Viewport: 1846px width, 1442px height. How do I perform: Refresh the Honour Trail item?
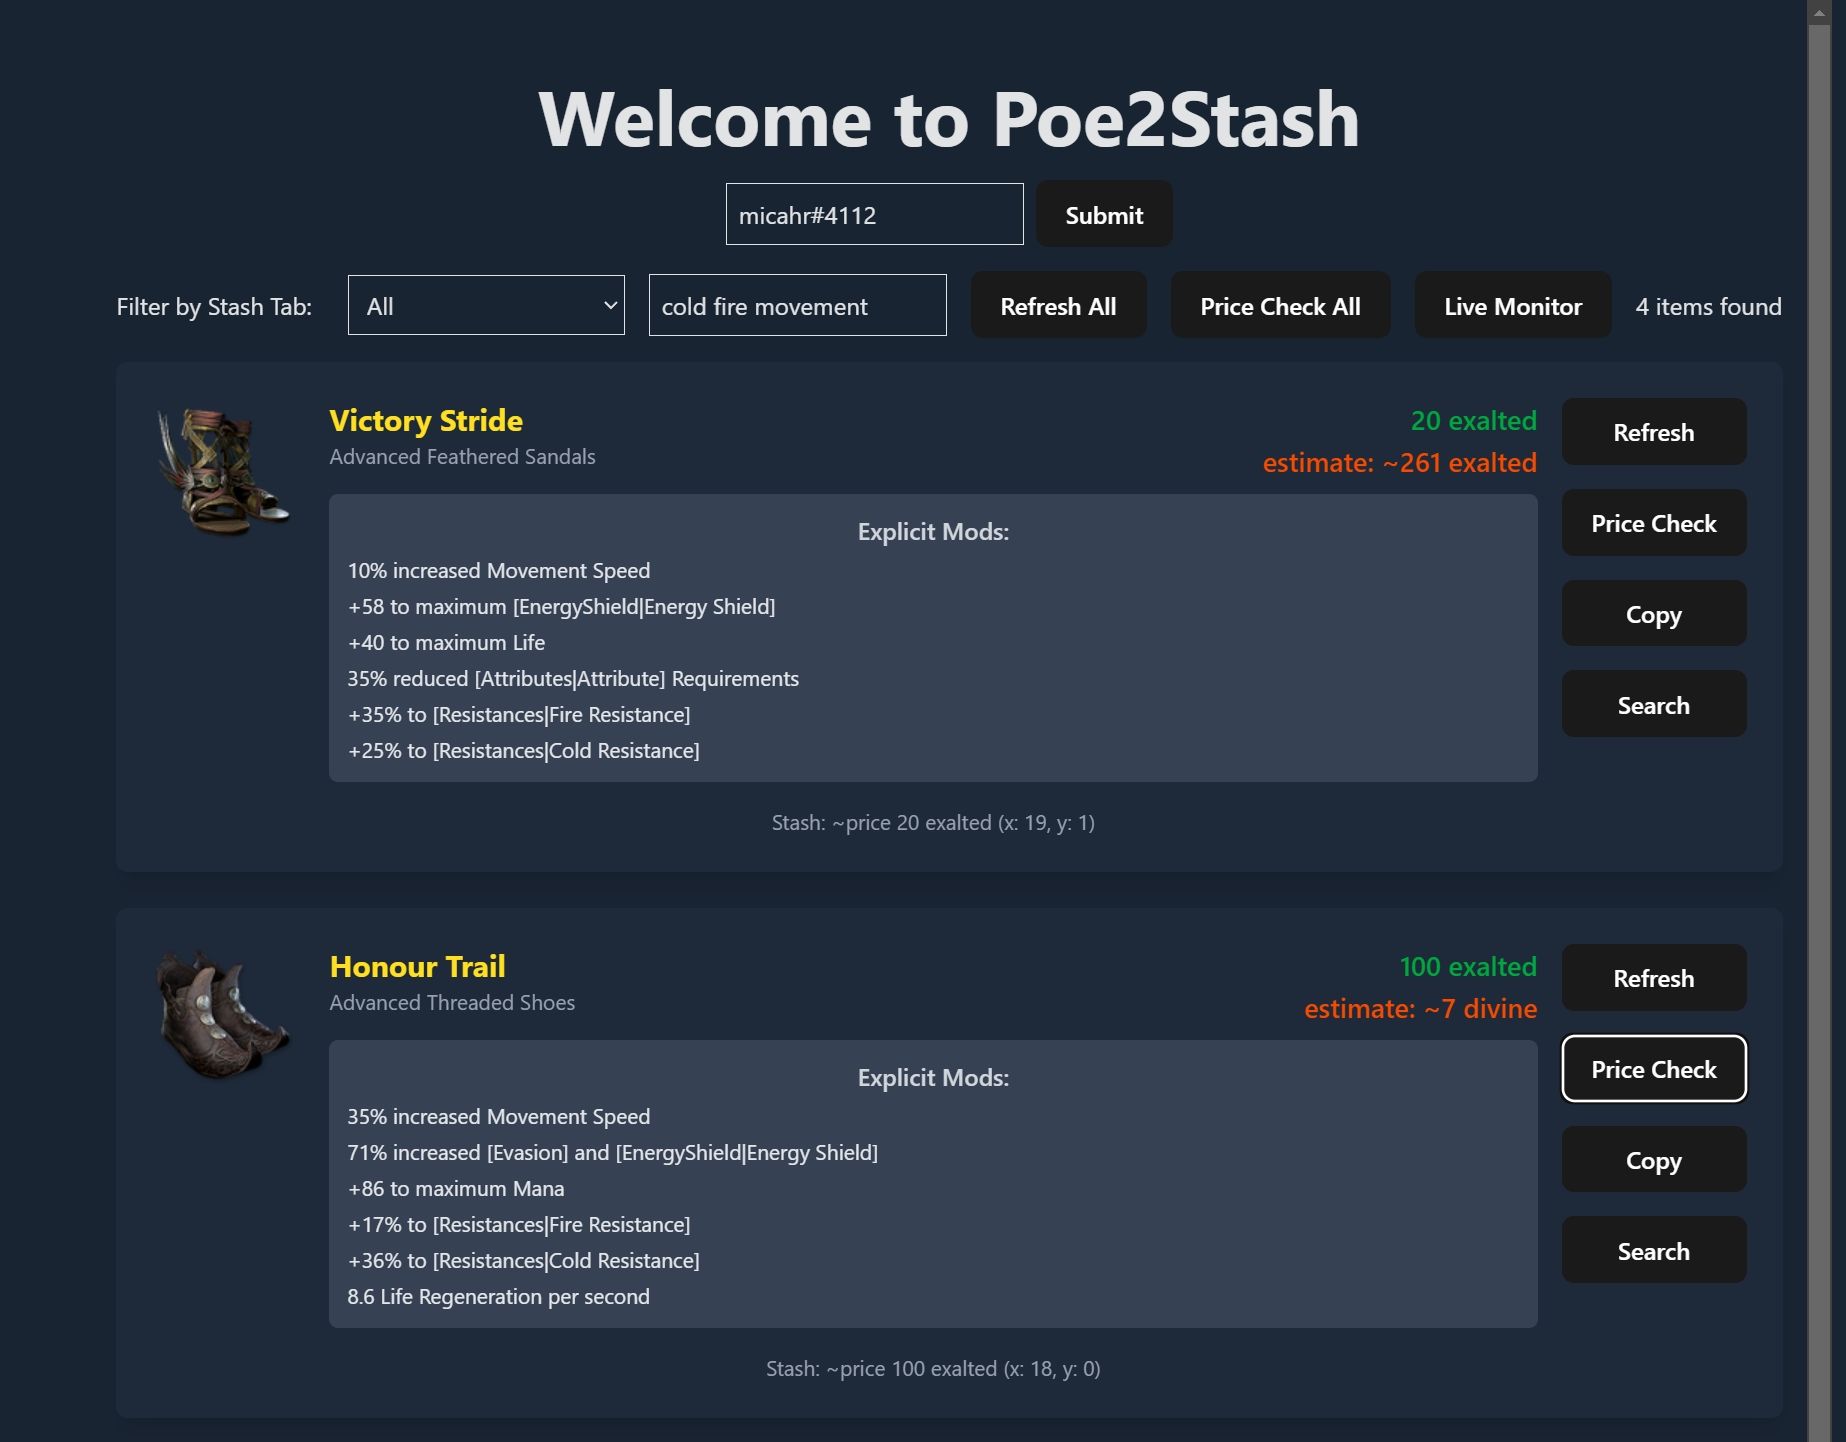tap(1653, 978)
